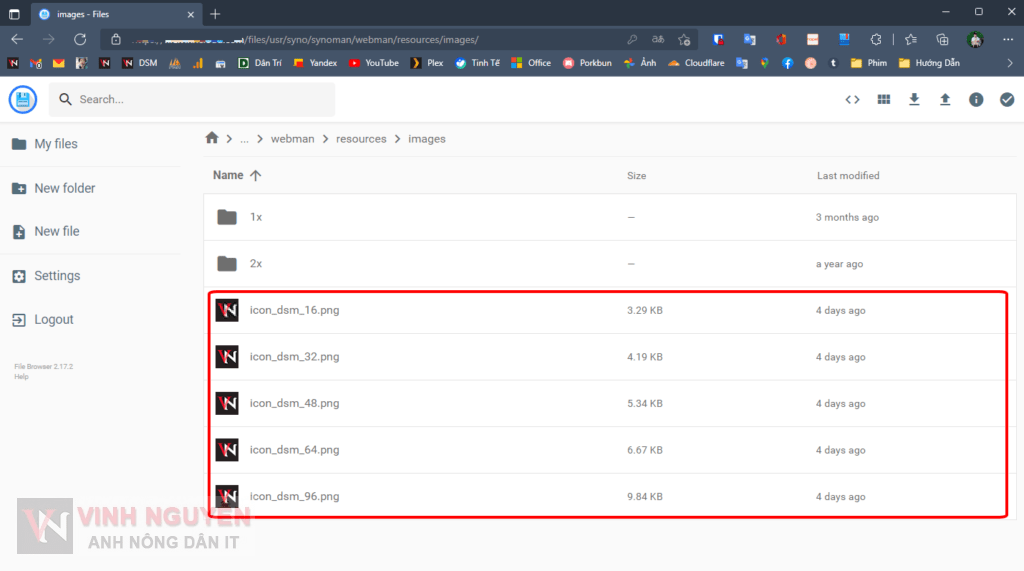Toggle shell with the code brackets icon

[852, 100]
